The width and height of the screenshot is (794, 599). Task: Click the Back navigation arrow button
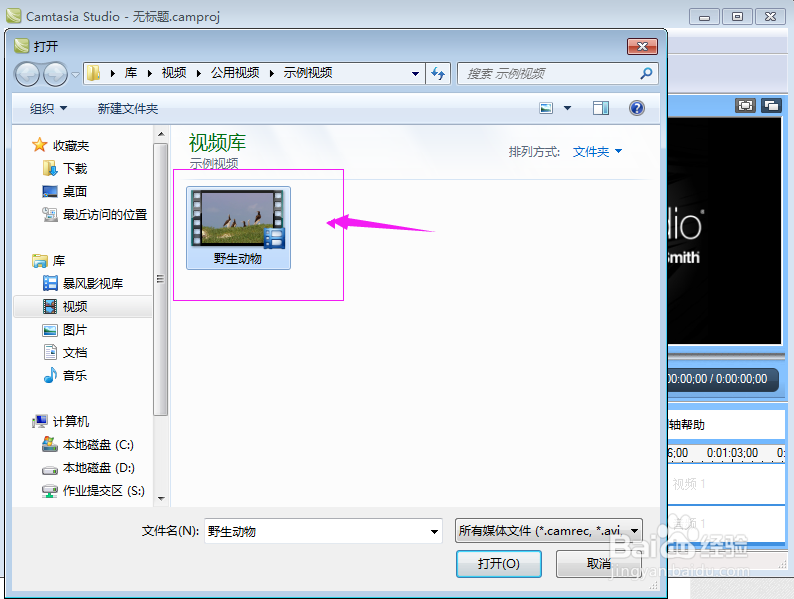(x=27, y=74)
